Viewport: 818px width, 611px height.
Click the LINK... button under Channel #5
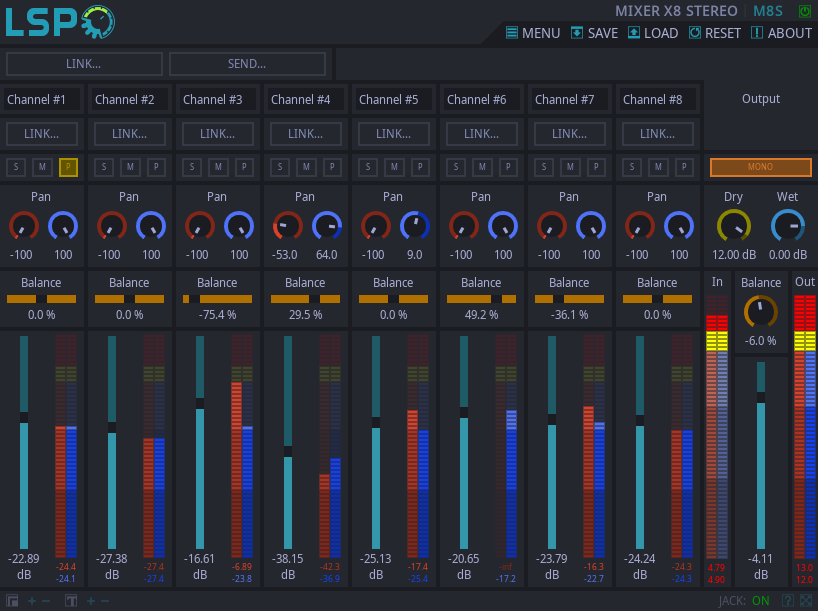394,134
